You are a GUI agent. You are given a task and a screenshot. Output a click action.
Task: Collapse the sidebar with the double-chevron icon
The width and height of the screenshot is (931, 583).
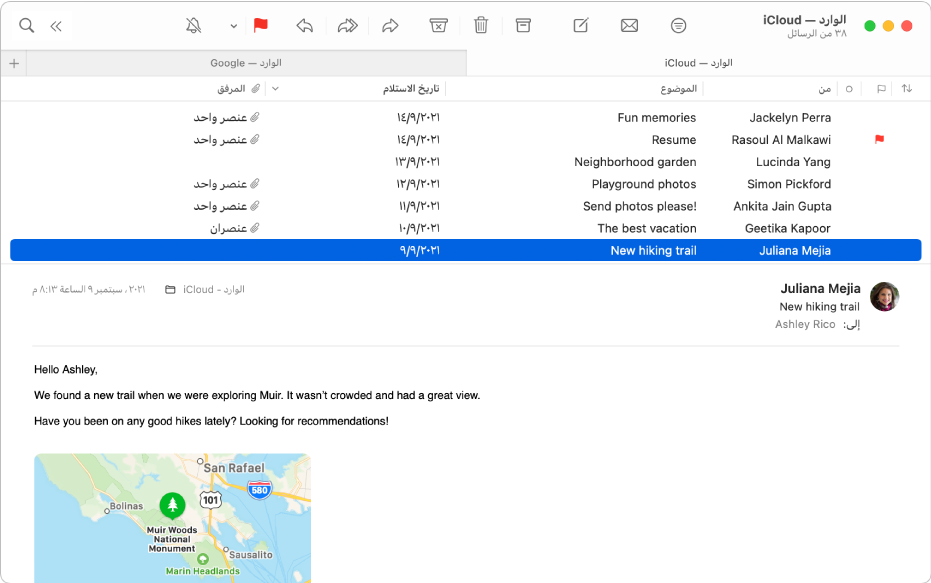click(56, 25)
